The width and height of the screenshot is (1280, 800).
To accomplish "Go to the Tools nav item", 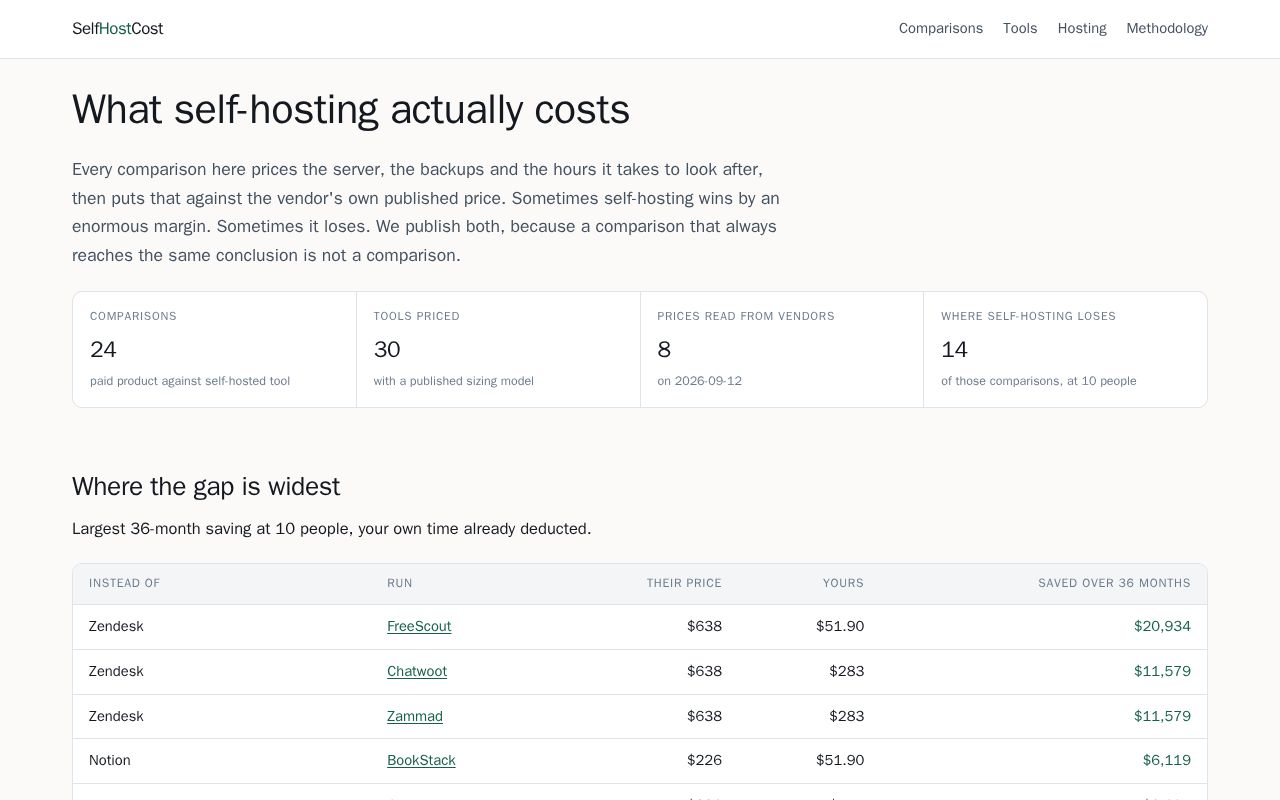I will tap(1020, 28).
